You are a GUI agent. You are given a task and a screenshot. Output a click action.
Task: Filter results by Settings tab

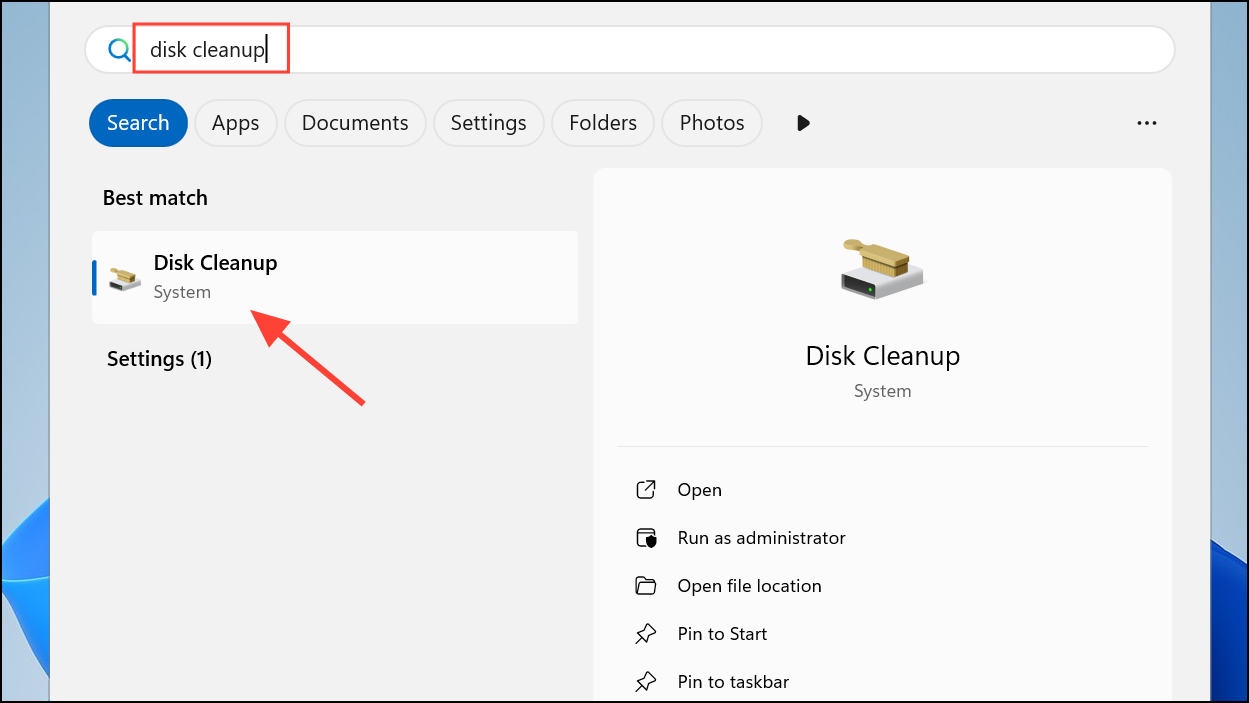click(488, 123)
